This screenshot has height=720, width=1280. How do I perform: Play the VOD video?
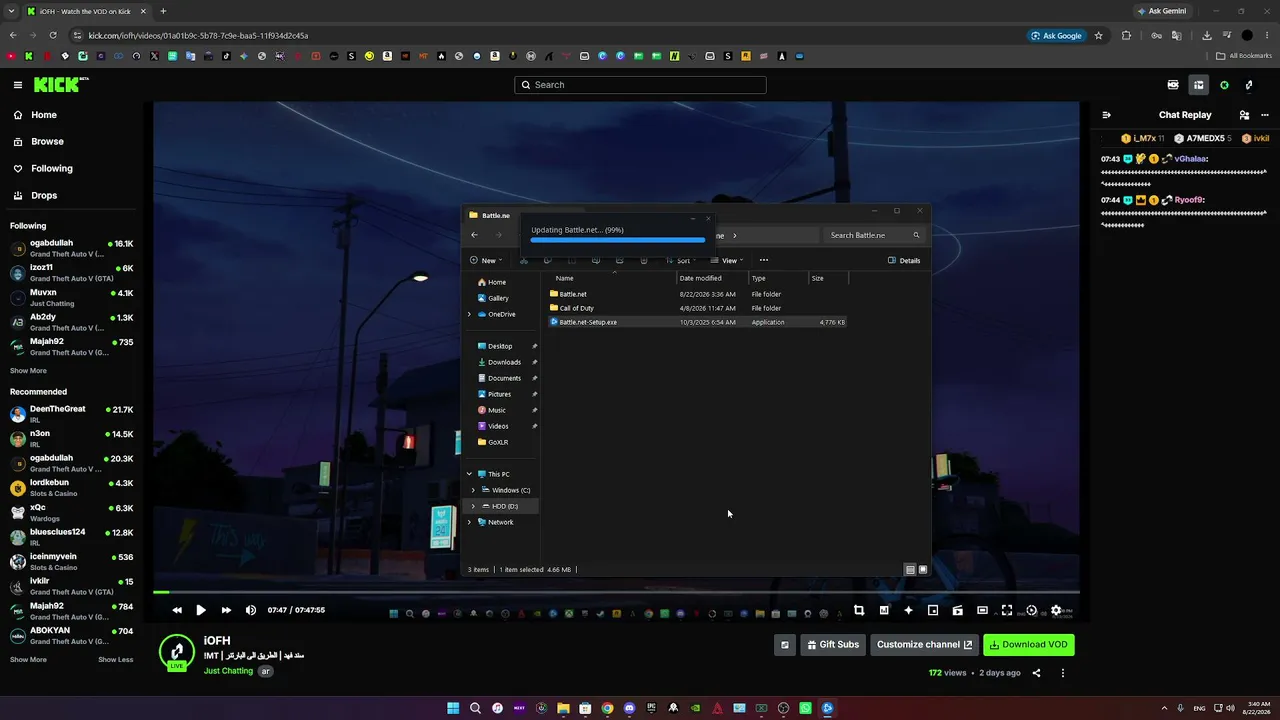click(201, 610)
